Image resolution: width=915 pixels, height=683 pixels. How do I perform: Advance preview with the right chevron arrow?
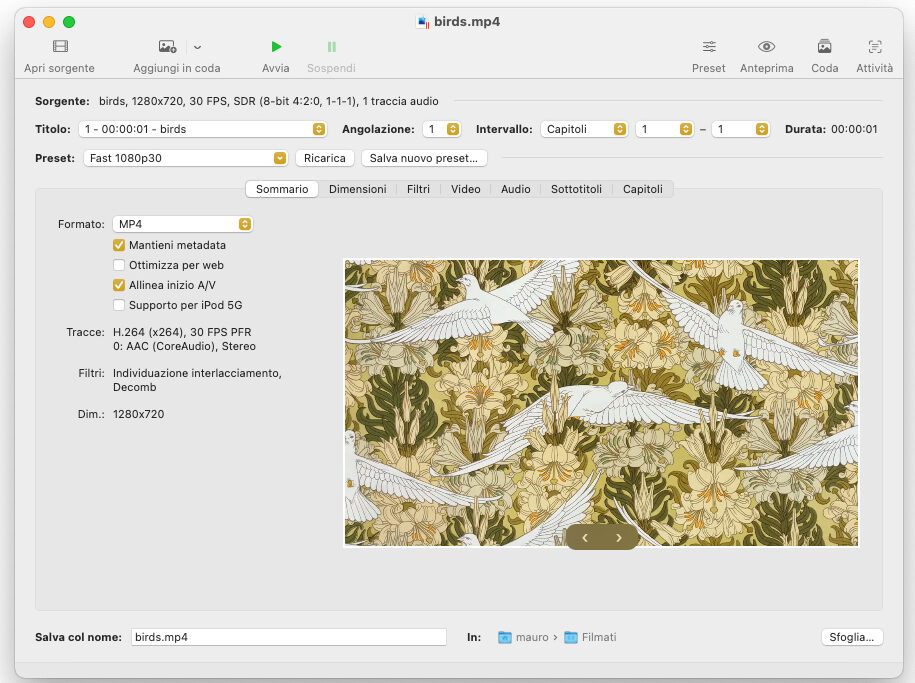click(618, 537)
